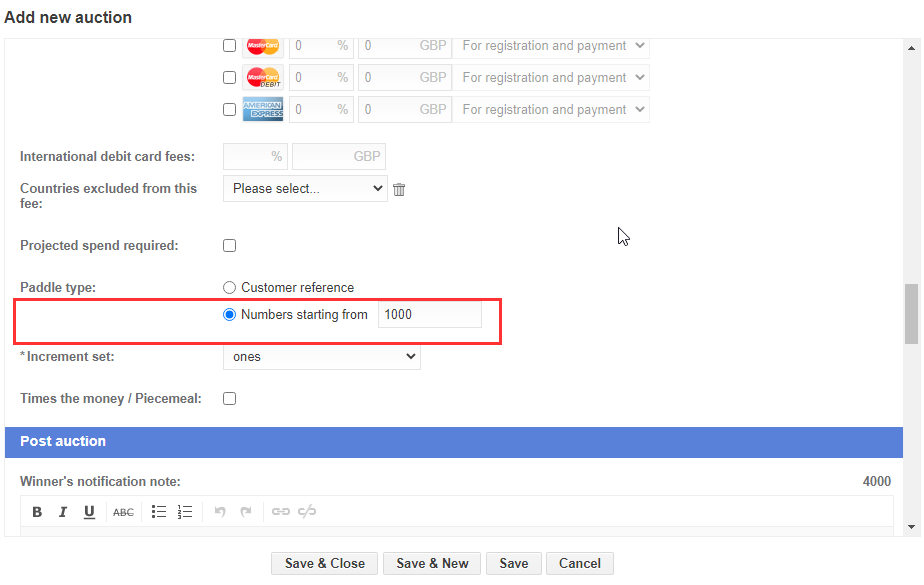
Task: Click the Numbers starting from field
Action: (429, 315)
